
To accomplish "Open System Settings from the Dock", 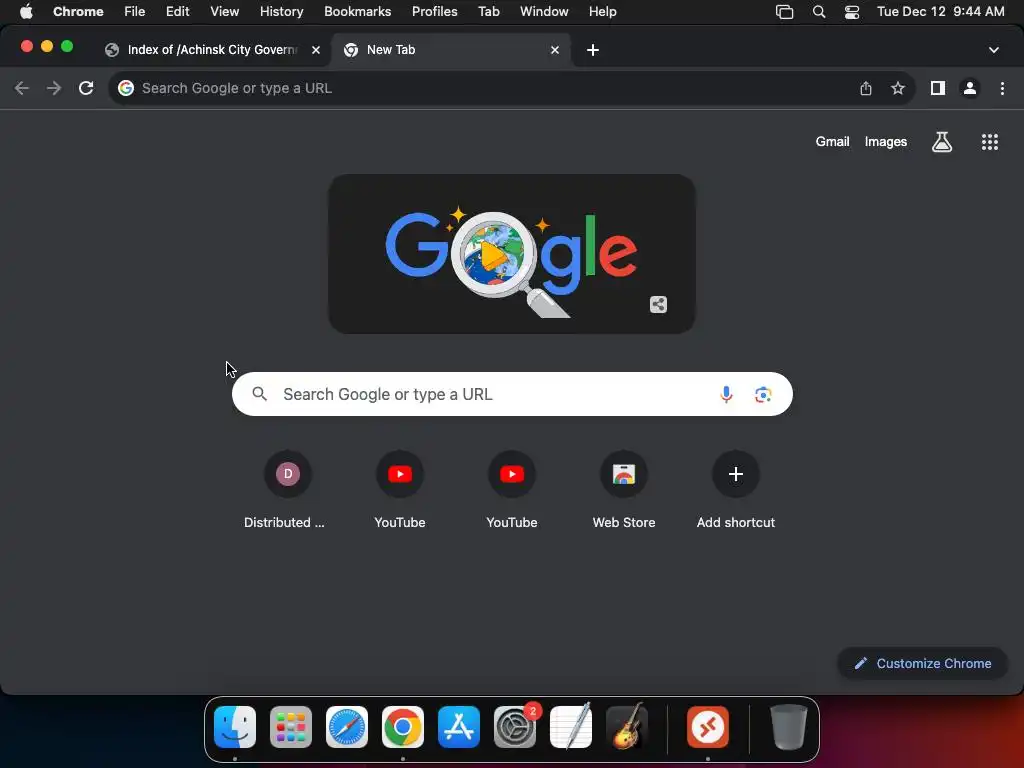I will coord(515,727).
